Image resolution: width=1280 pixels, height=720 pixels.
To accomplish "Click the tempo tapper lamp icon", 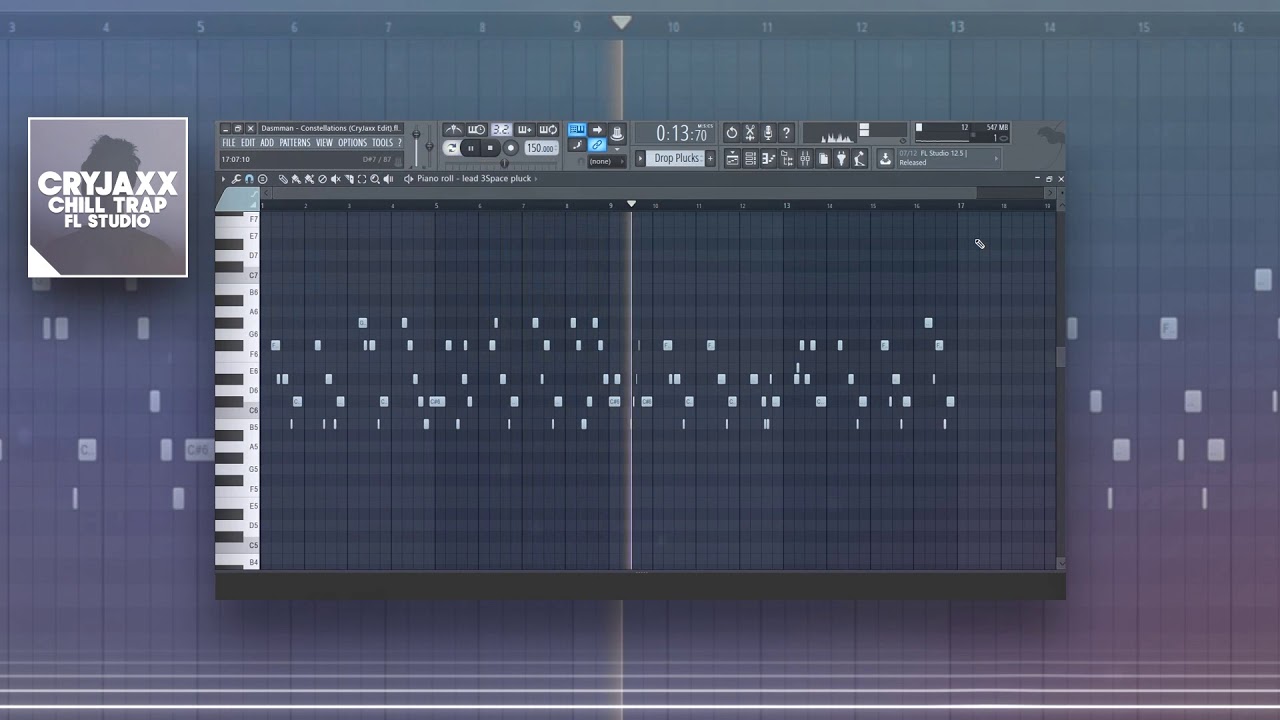I will pyautogui.click(x=859, y=158).
